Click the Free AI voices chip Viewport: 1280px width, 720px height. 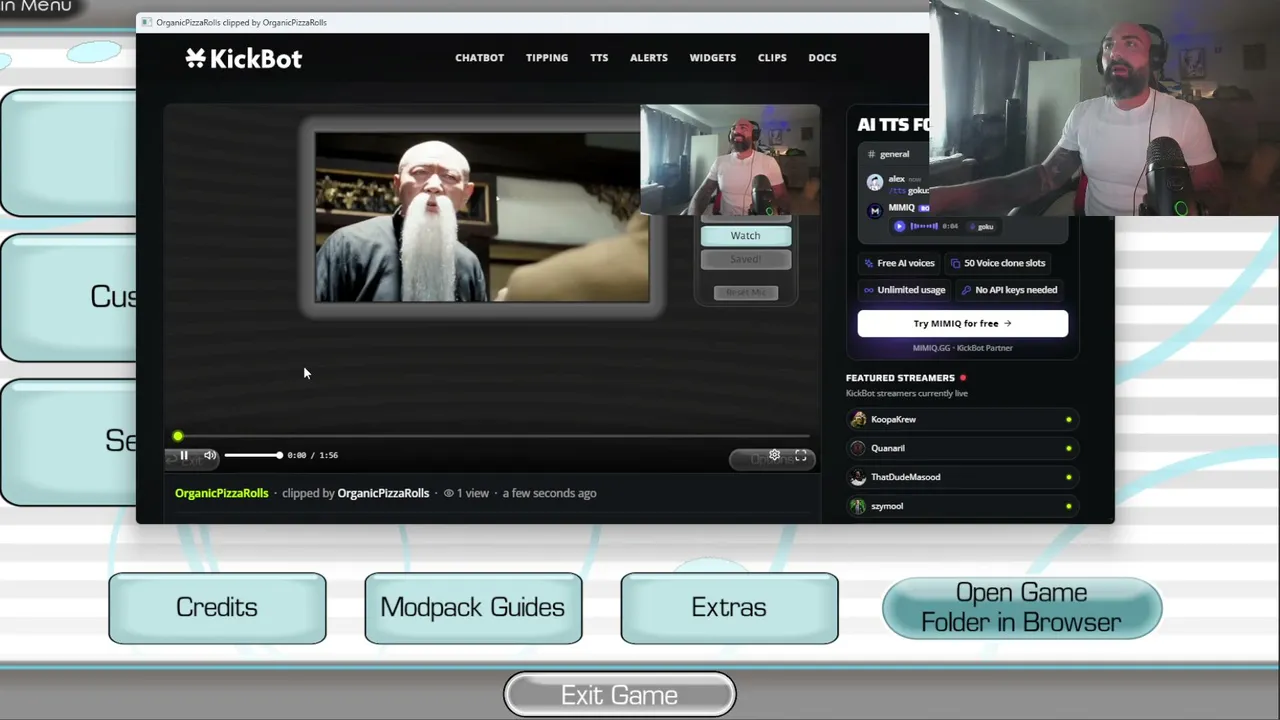point(899,263)
